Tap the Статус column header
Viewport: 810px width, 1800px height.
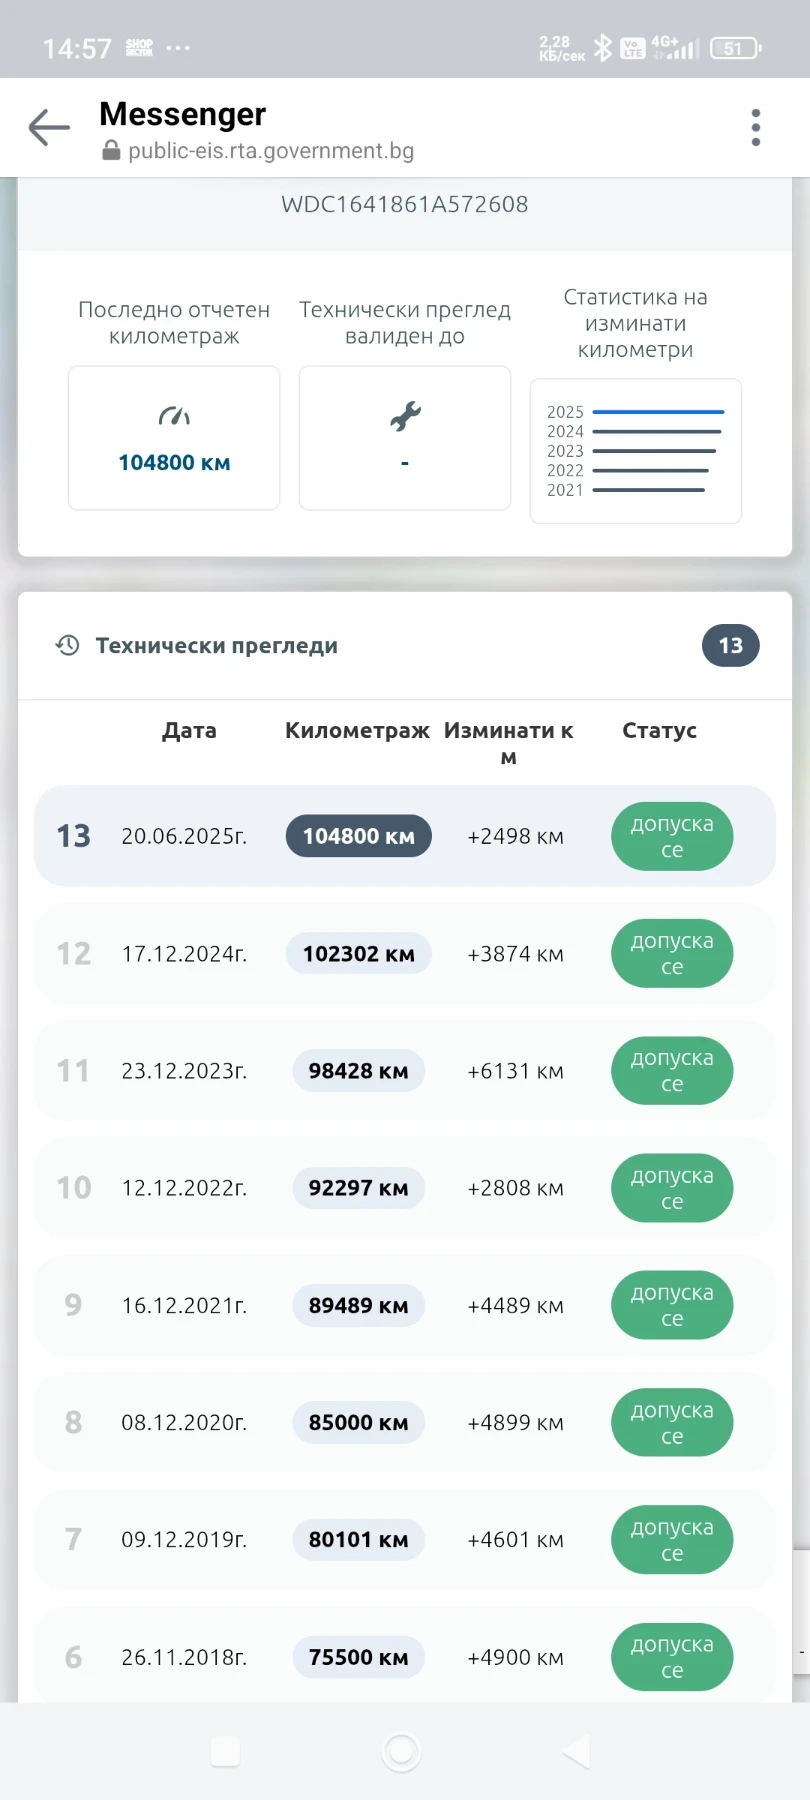659,731
